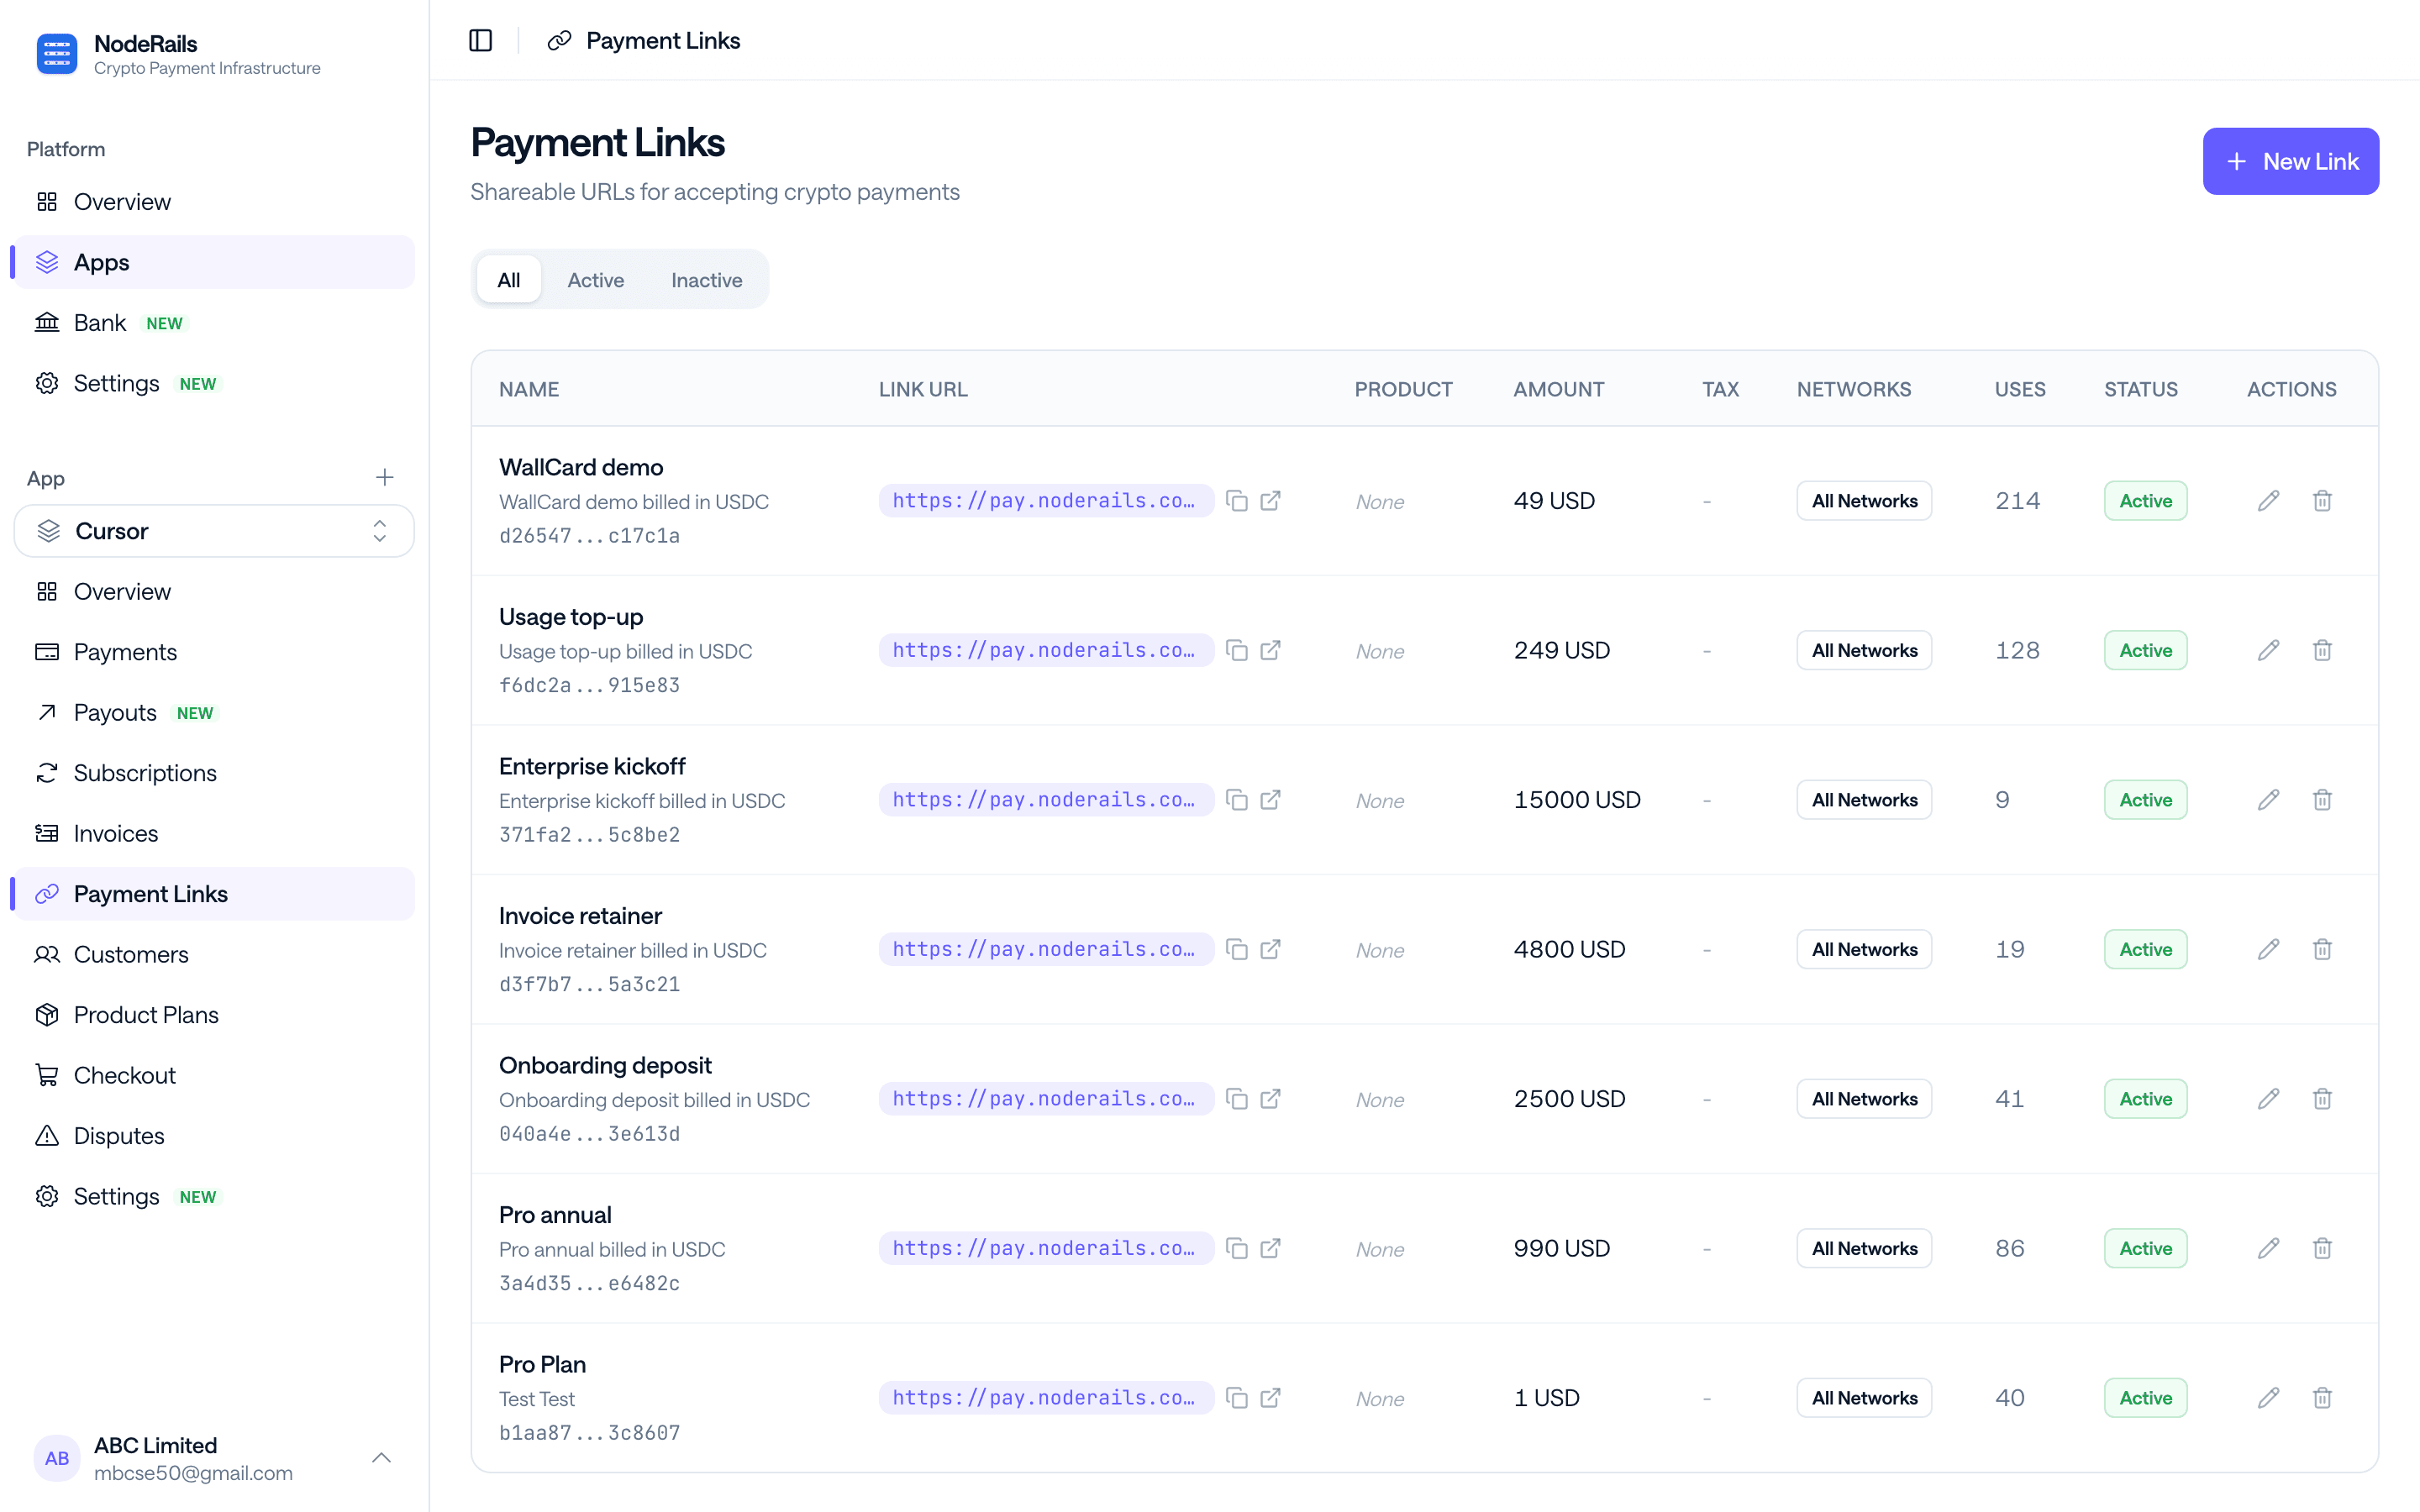
Task: Click the WallCard demo pay.noderails URL
Action: [1045, 501]
